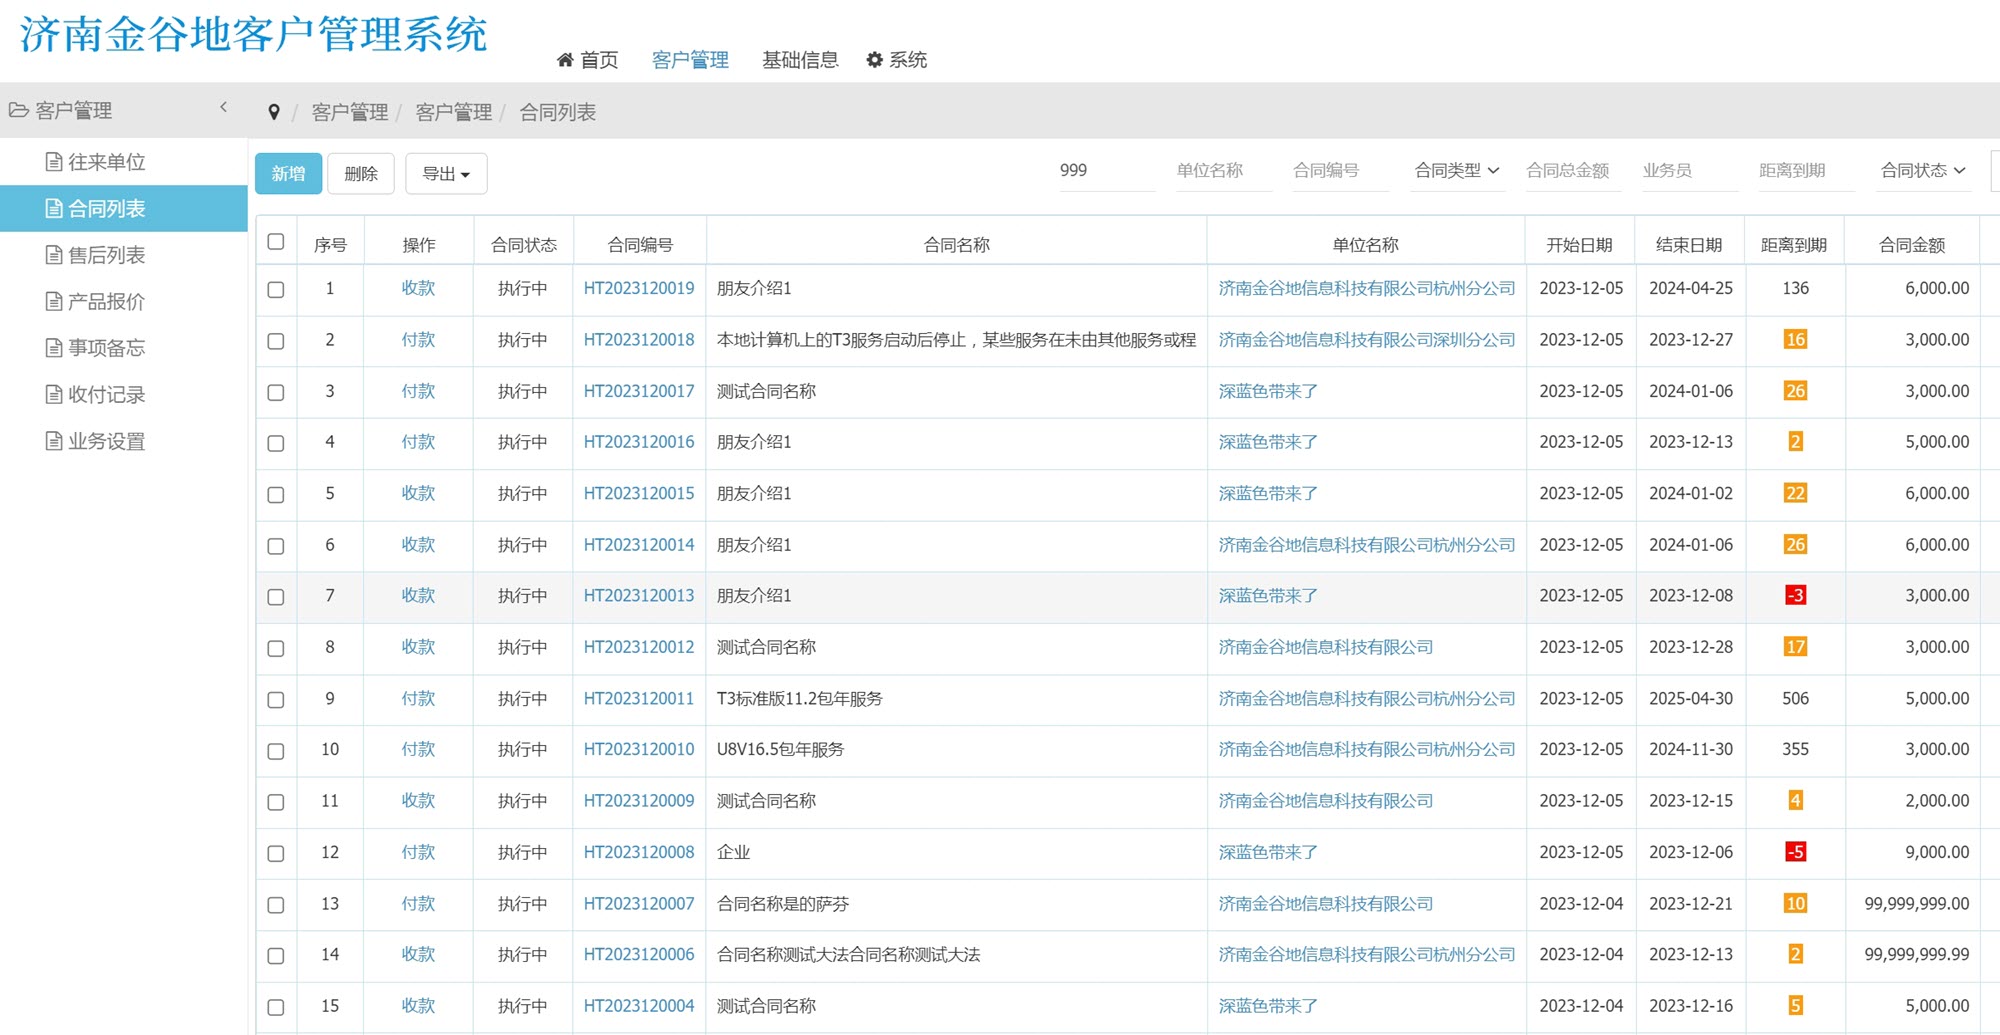
Task: Click the U8V16.5包年服务 contract name
Action: (780, 749)
